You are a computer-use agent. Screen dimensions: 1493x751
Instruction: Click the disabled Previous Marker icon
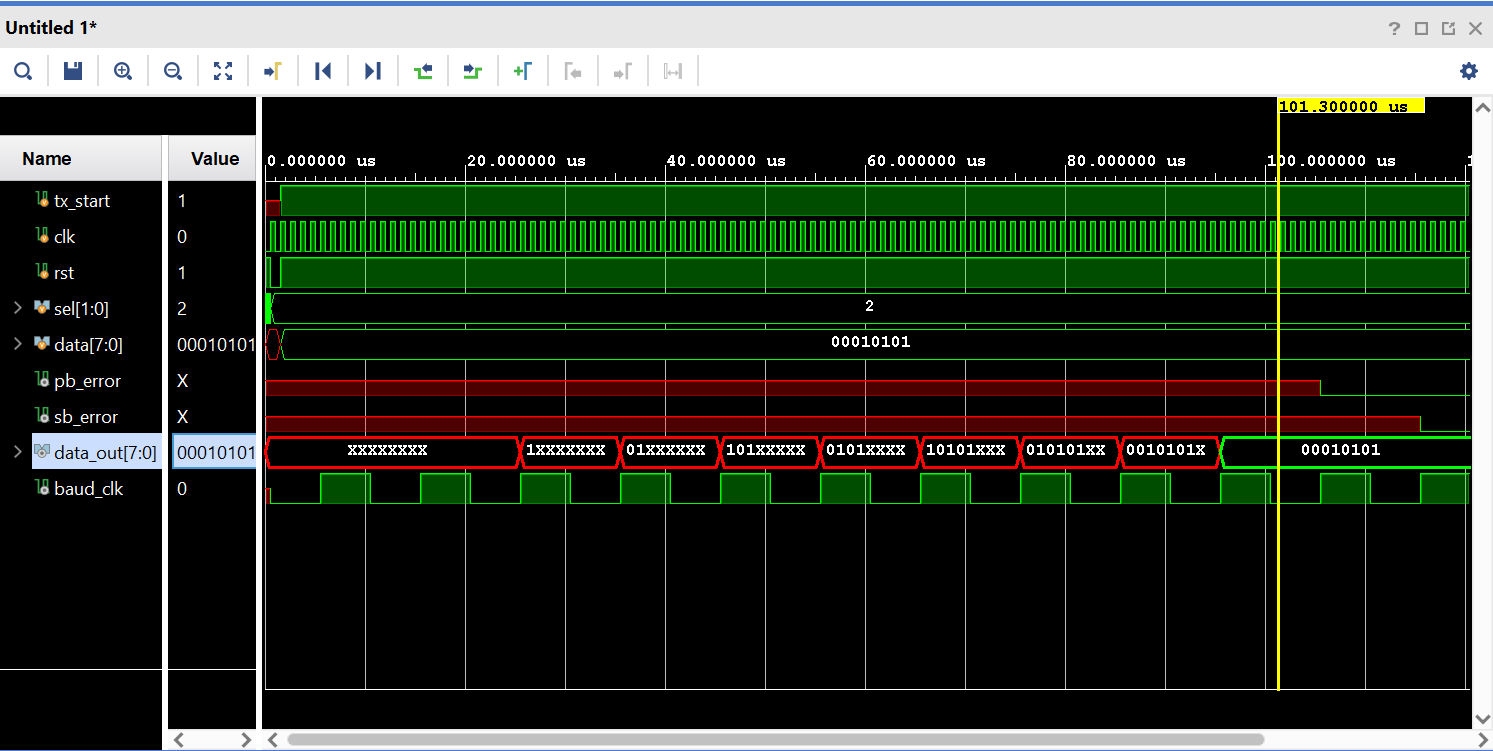(x=573, y=71)
